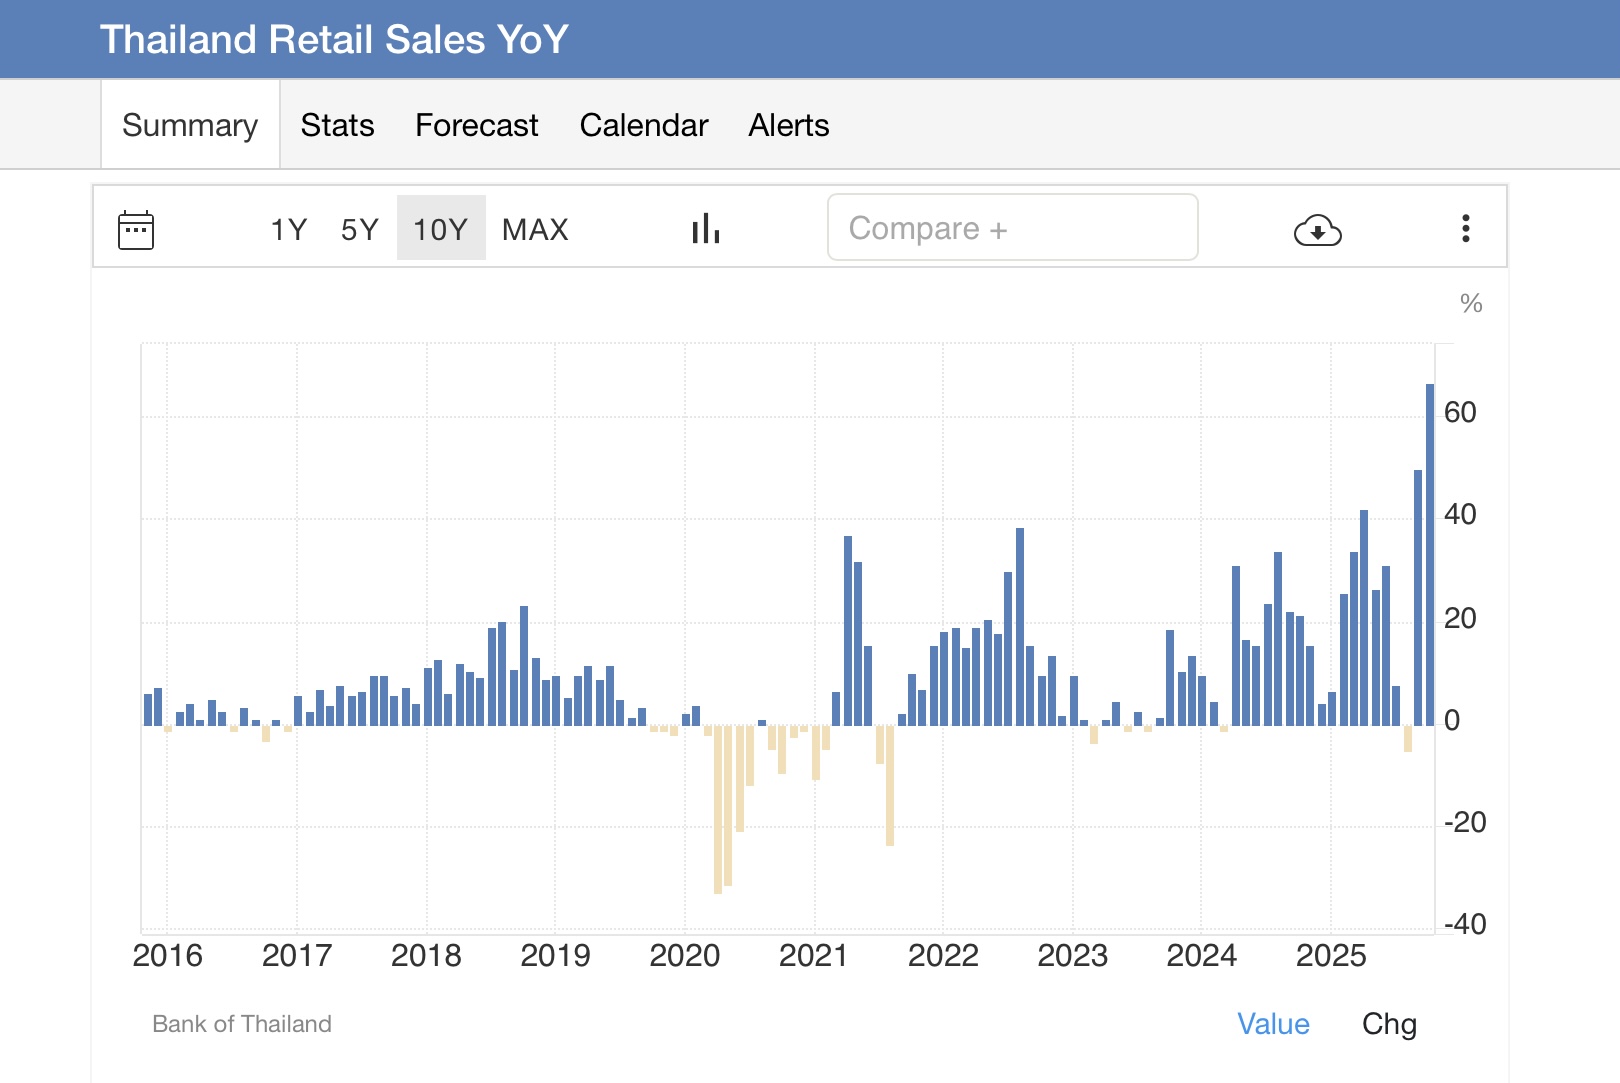Open the bar chart type selector

pyautogui.click(x=706, y=229)
